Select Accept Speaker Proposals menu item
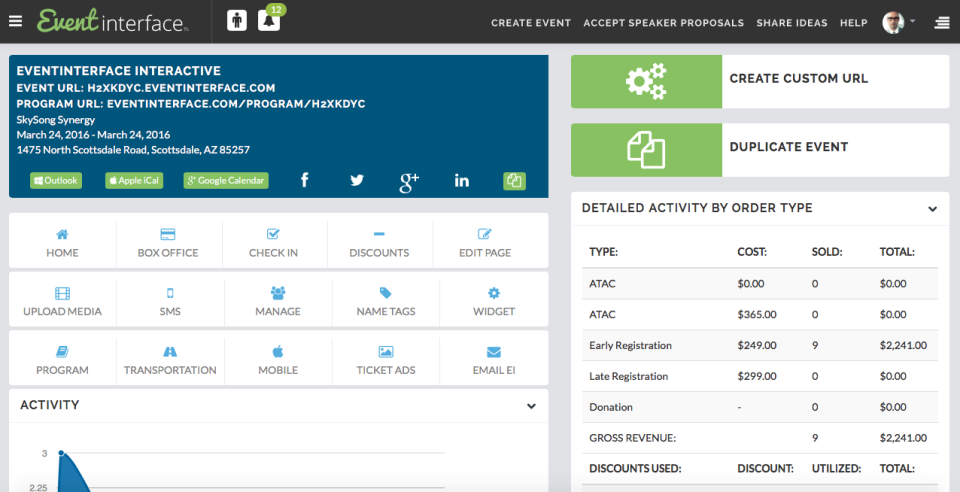This screenshot has width=960, height=492. coord(664,23)
